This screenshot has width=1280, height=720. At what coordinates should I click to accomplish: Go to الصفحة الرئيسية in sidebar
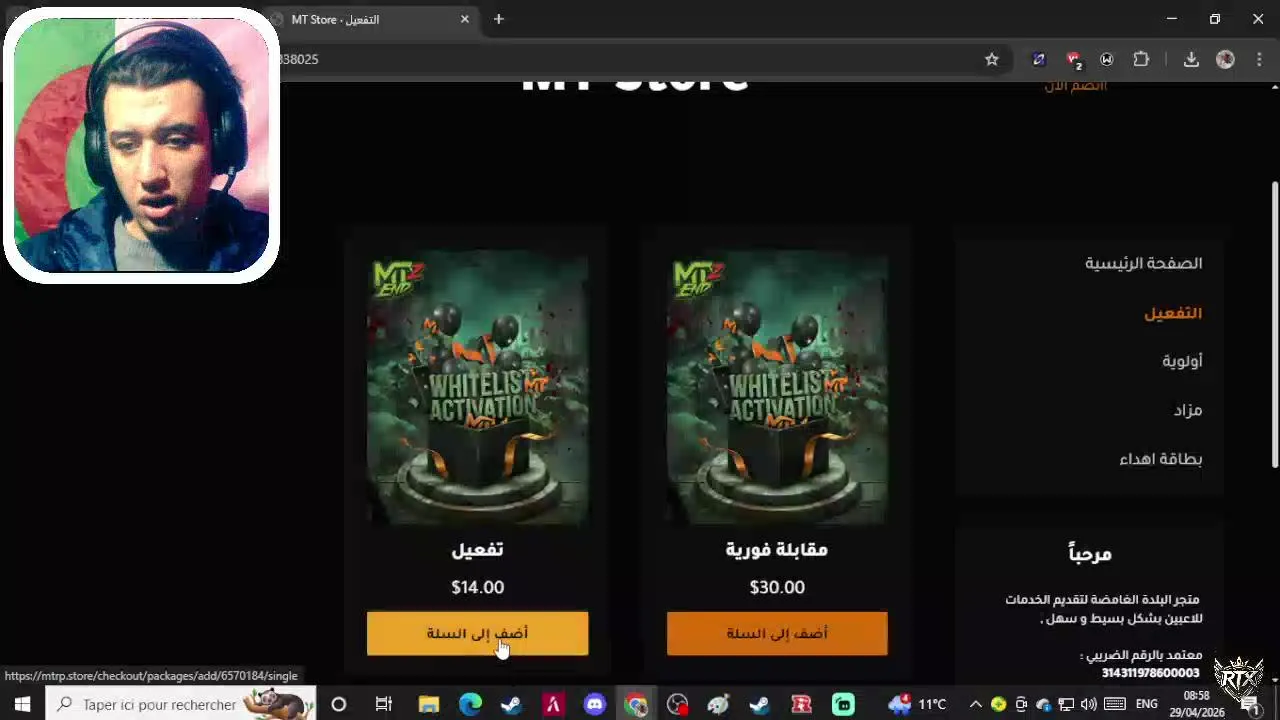tap(1143, 263)
